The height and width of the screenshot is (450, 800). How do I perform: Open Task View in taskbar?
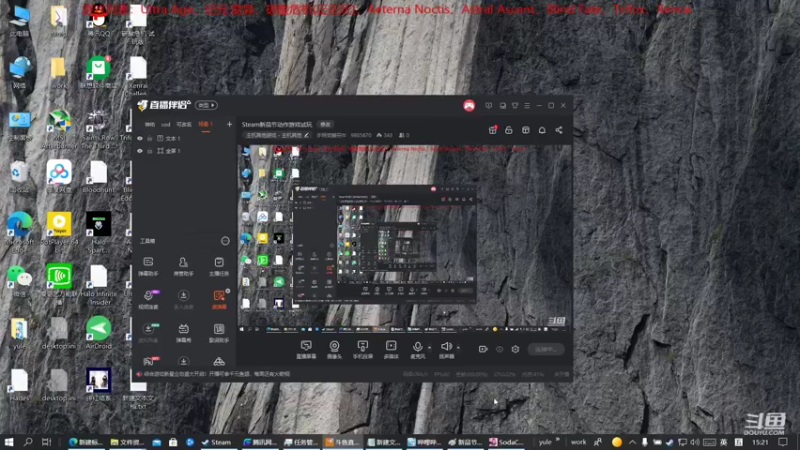[x=46, y=442]
